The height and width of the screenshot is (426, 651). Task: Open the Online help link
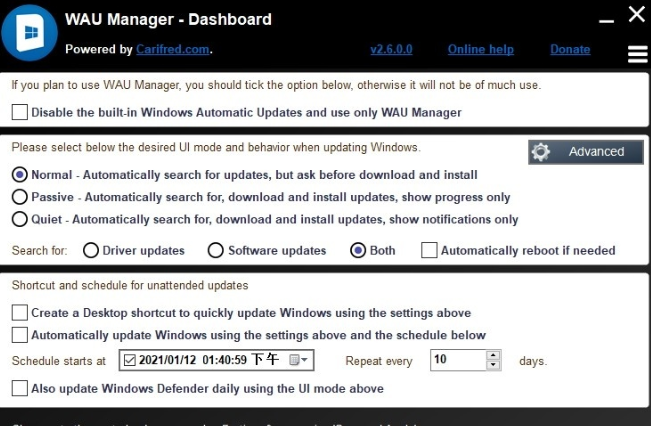480,49
